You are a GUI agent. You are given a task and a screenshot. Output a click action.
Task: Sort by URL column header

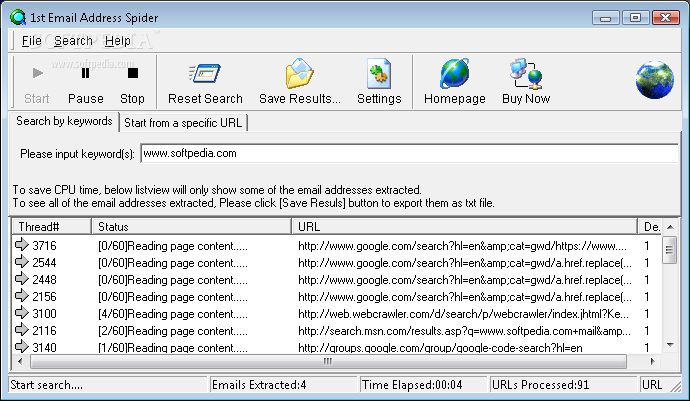(x=464, y=227)
